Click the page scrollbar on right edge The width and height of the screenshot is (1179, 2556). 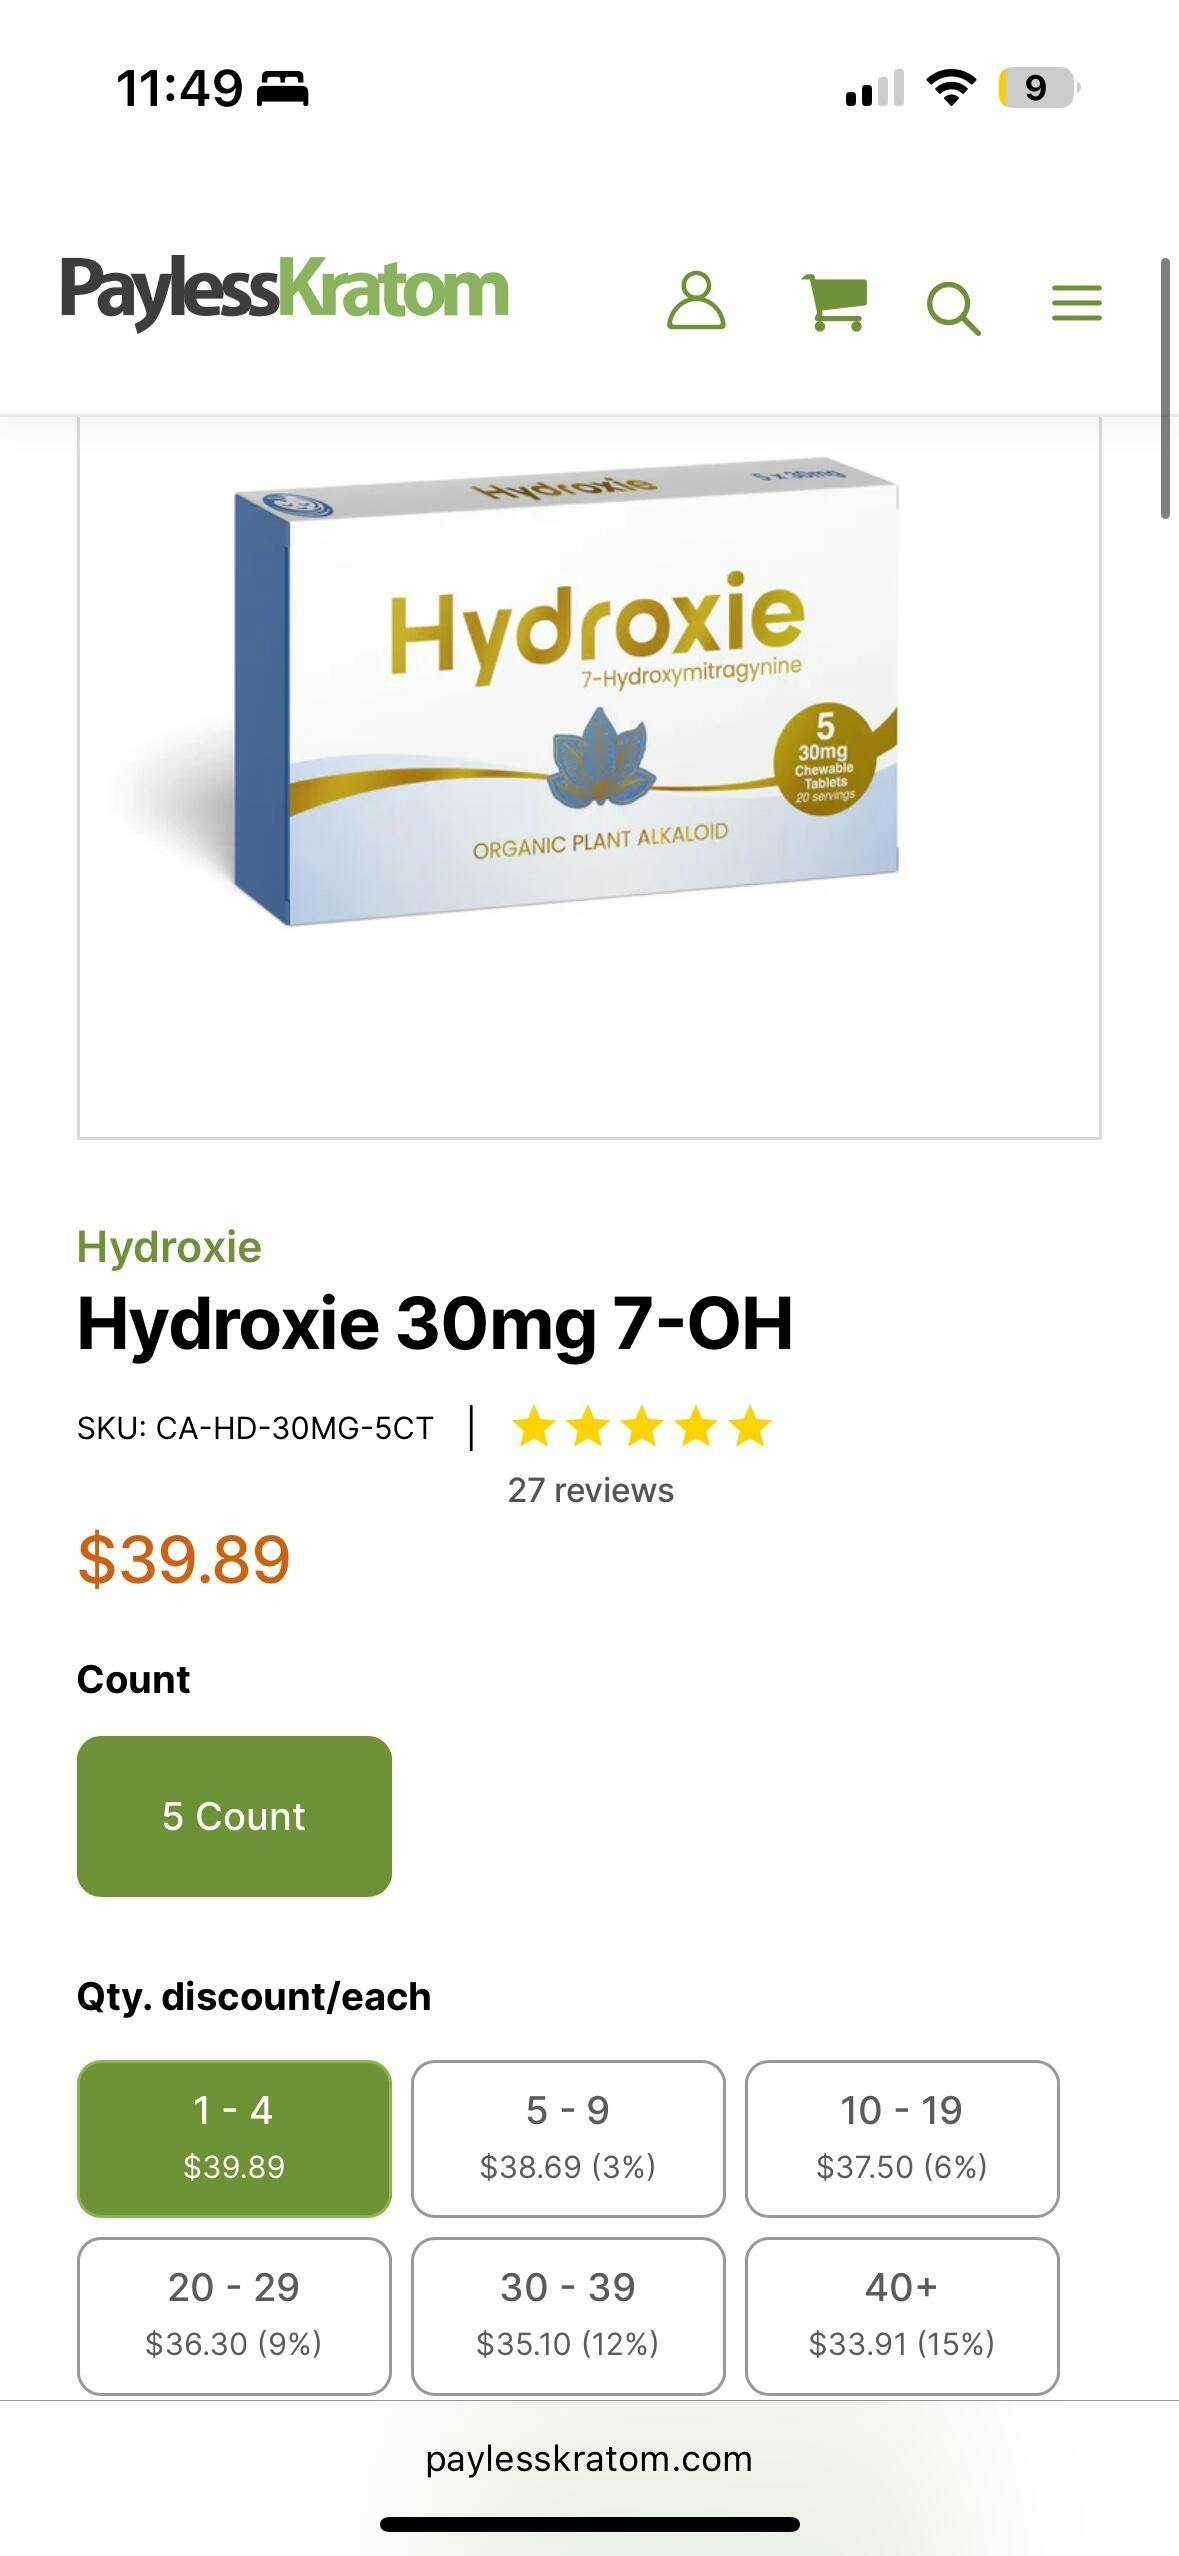tap(1165, 388)
